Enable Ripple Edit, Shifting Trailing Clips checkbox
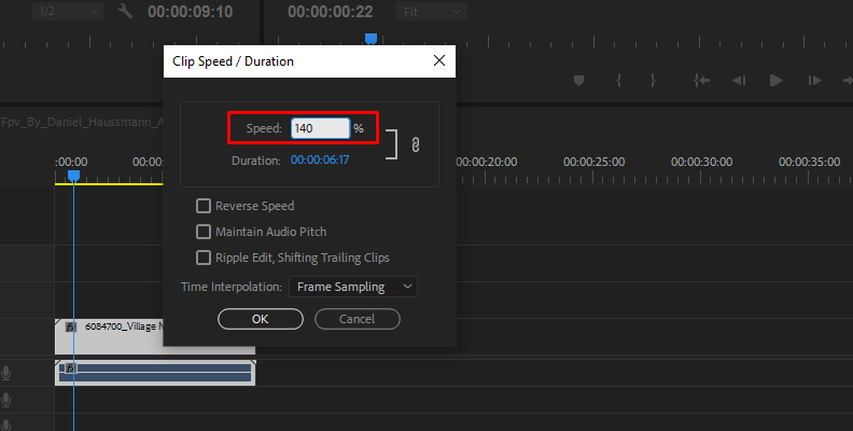 tap(203, 257)
